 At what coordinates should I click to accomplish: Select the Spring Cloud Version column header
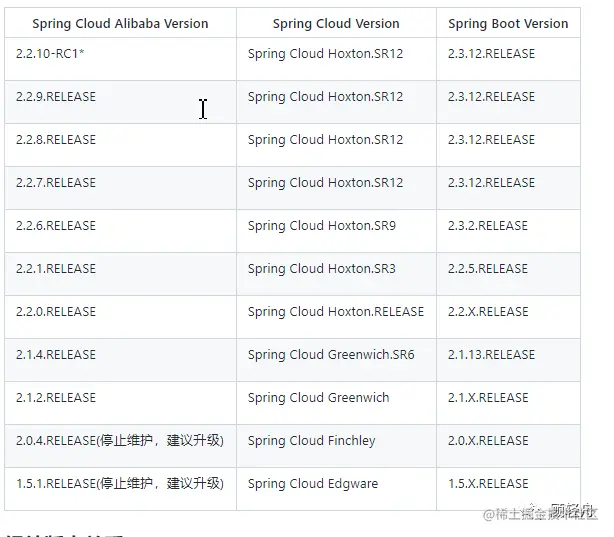[x=336, y=23]
